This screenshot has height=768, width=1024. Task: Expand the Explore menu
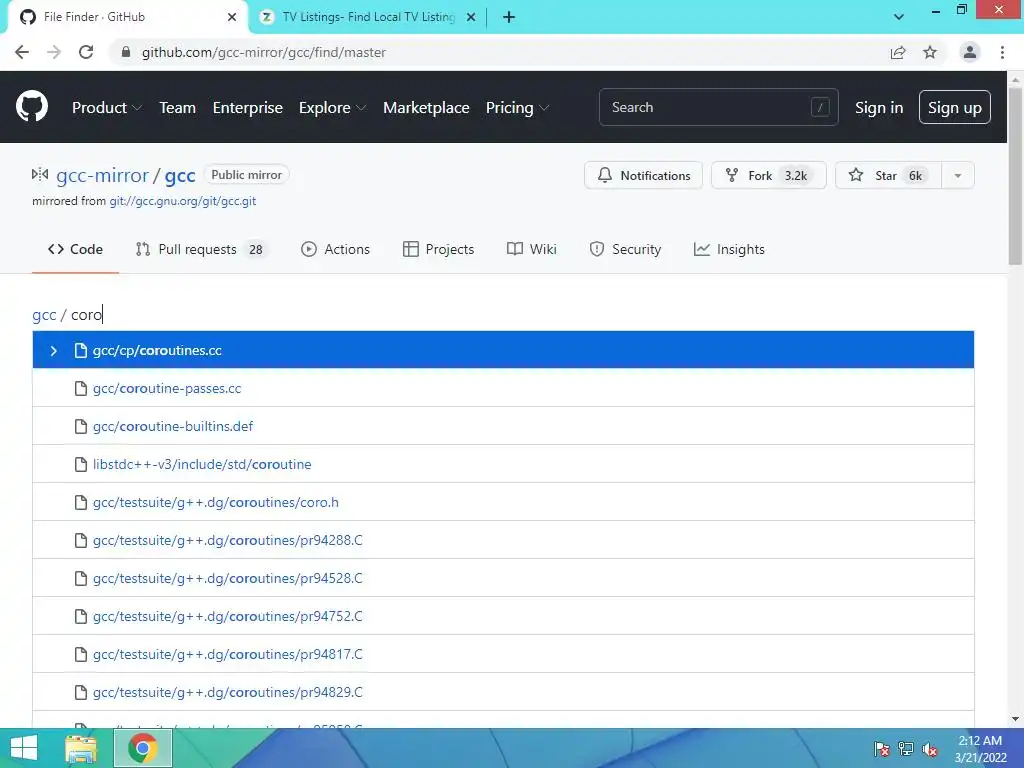pyautogui.click(x=332, y=108)
